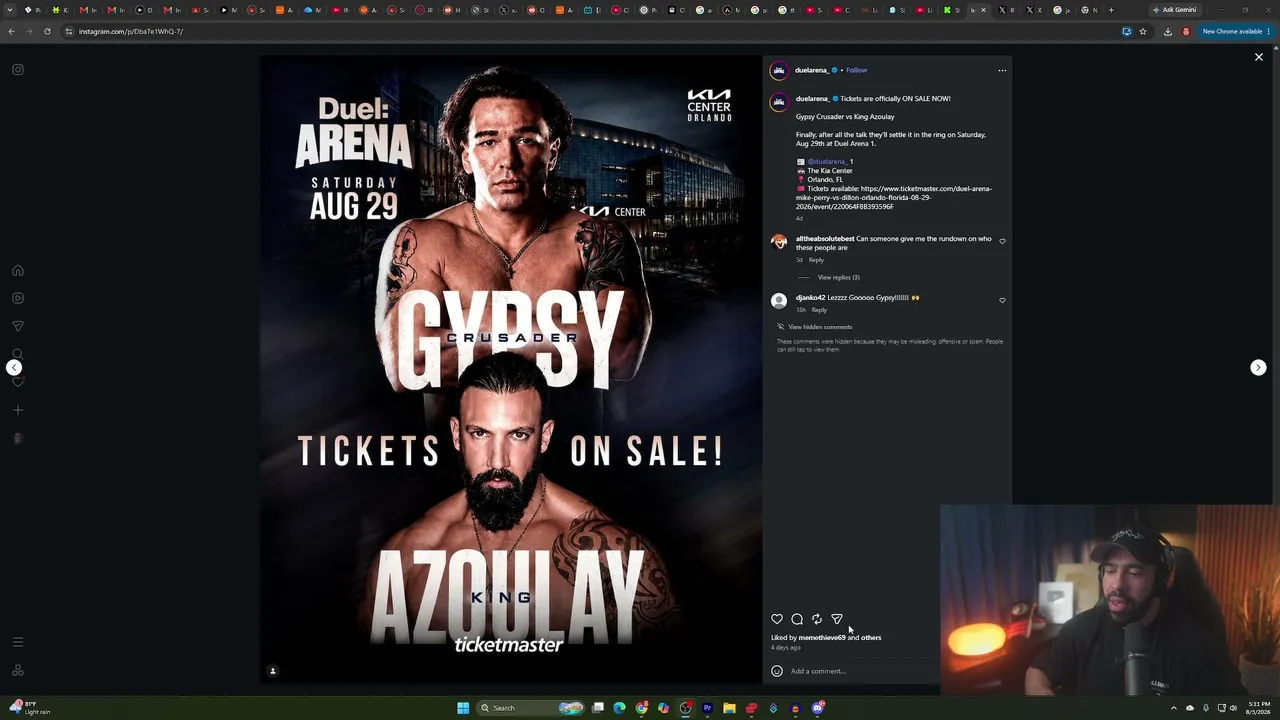Image resolution: width=1280 pixels, height=720 pixels.
Task: Open djanko42's avatar picture
Action: pos(779,301)
